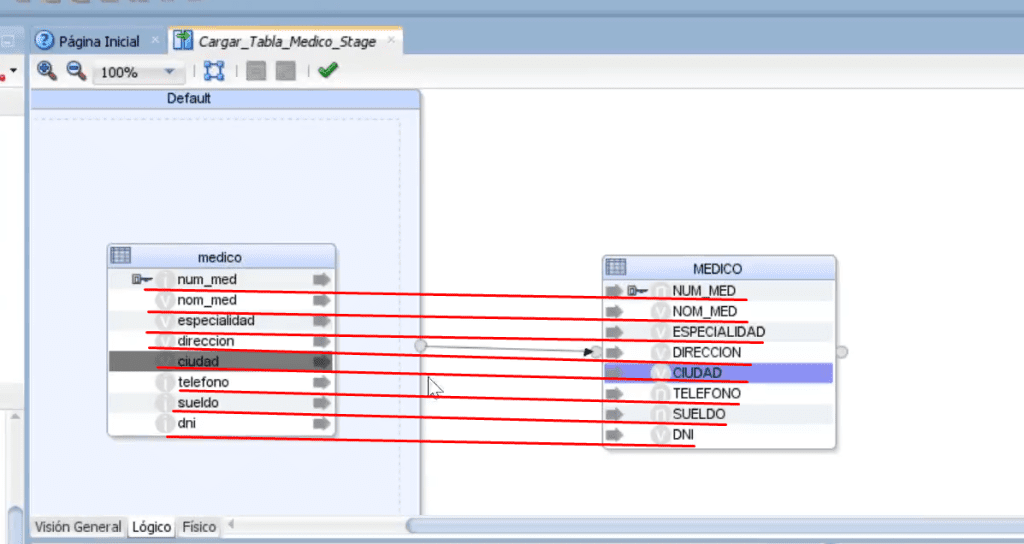The height and width of the screenshot is (544, 1024).
Task: Select the ESPECIALIDAD column in MEDICO
Action: point(718,332)
